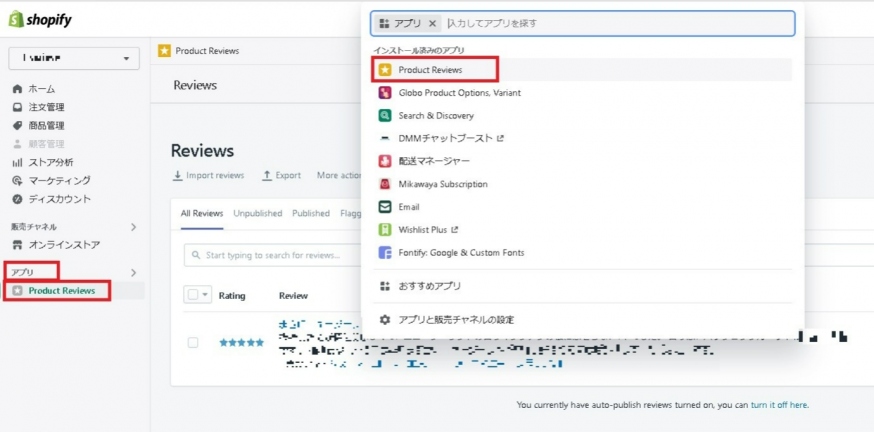Screen dimensions: 874x432
Task: Click the Review column header
Action: (293, 295)
